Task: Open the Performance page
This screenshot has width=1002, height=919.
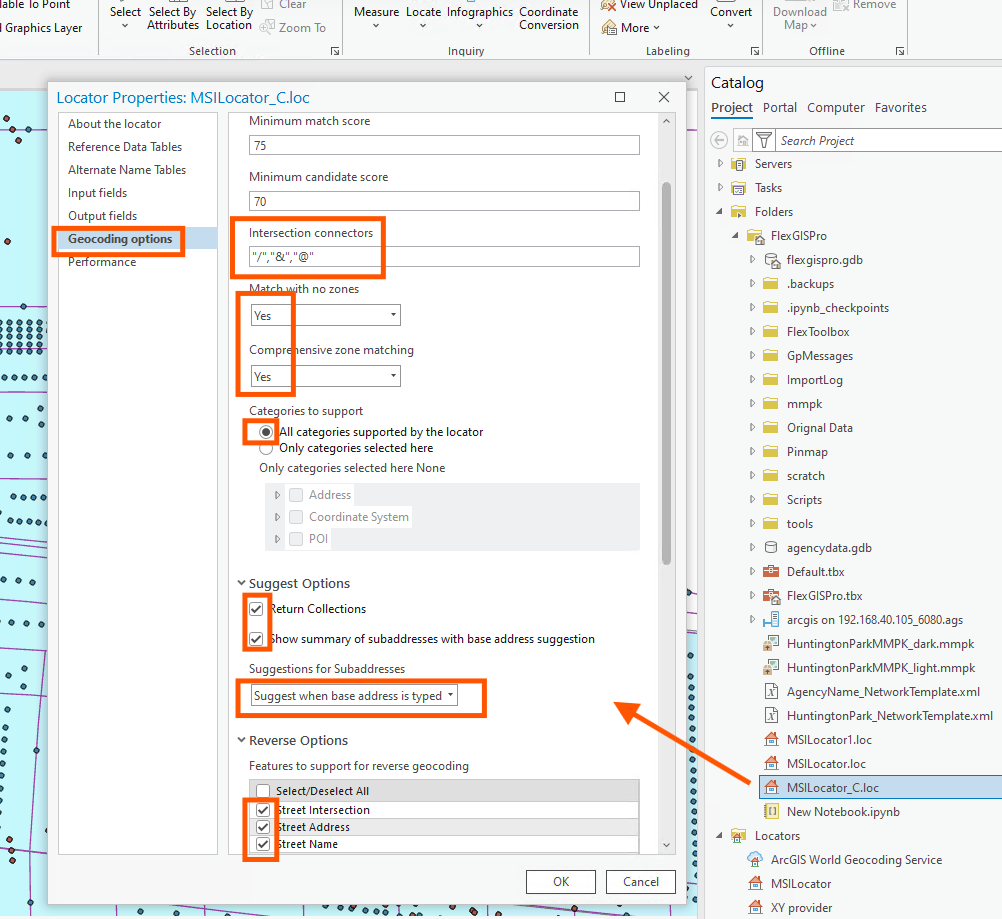Action: click(102, 262)
